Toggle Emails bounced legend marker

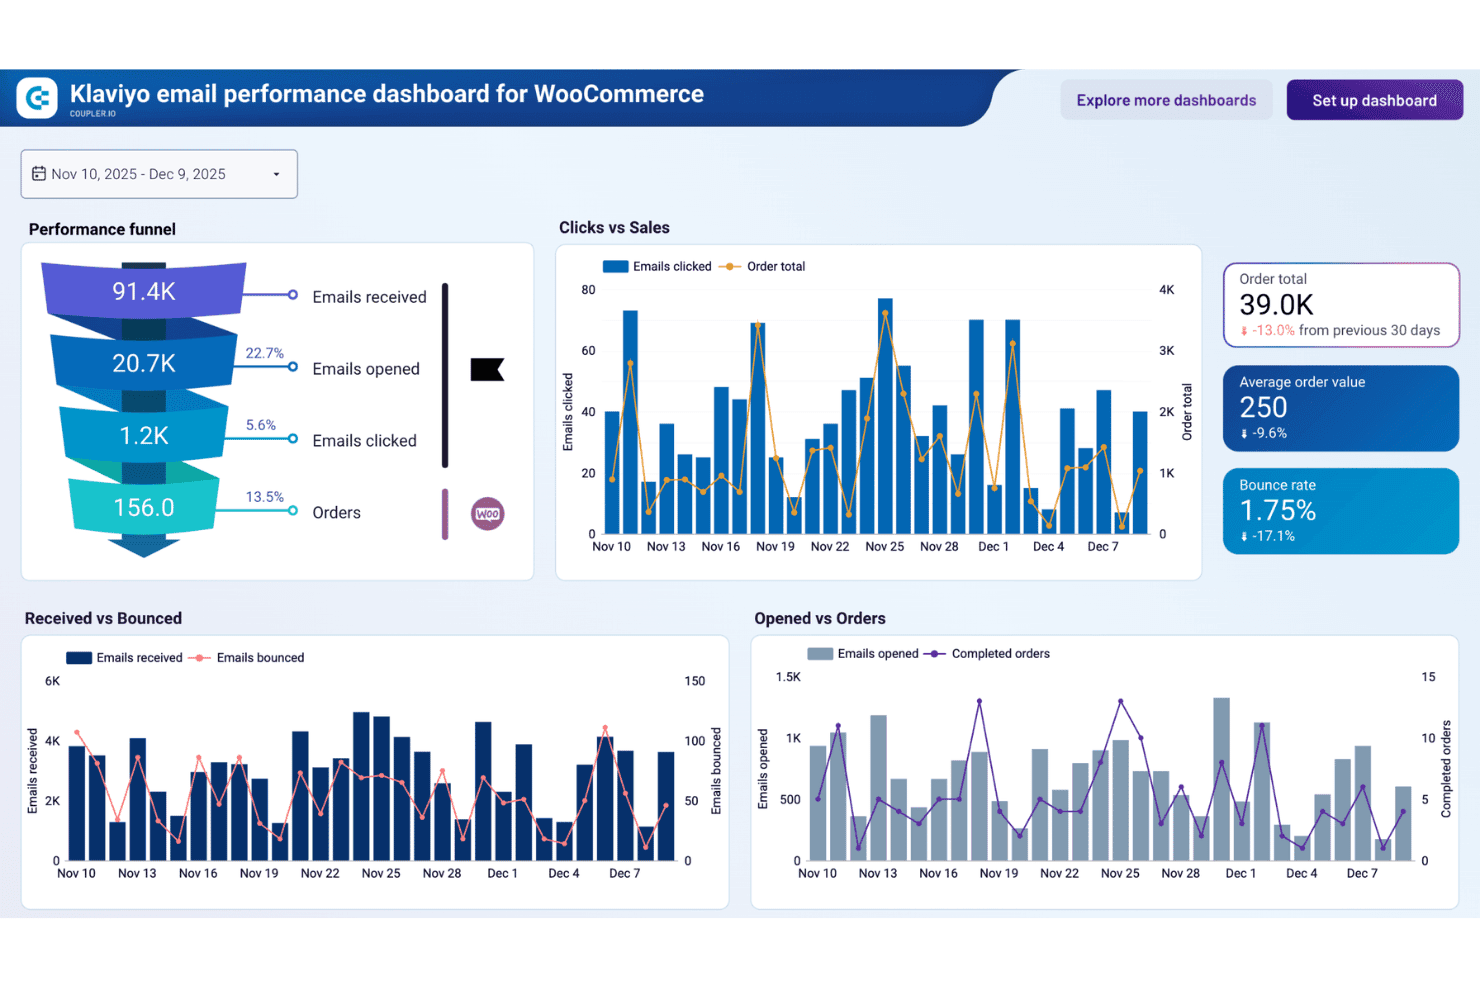pos(199,658)
